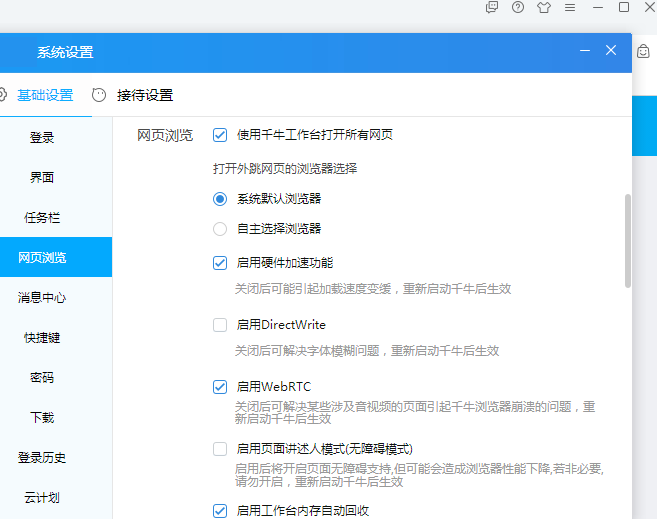657x519 pixels.
Task: Close the 系统设置 settings dialog
Action: click(611, 50)
